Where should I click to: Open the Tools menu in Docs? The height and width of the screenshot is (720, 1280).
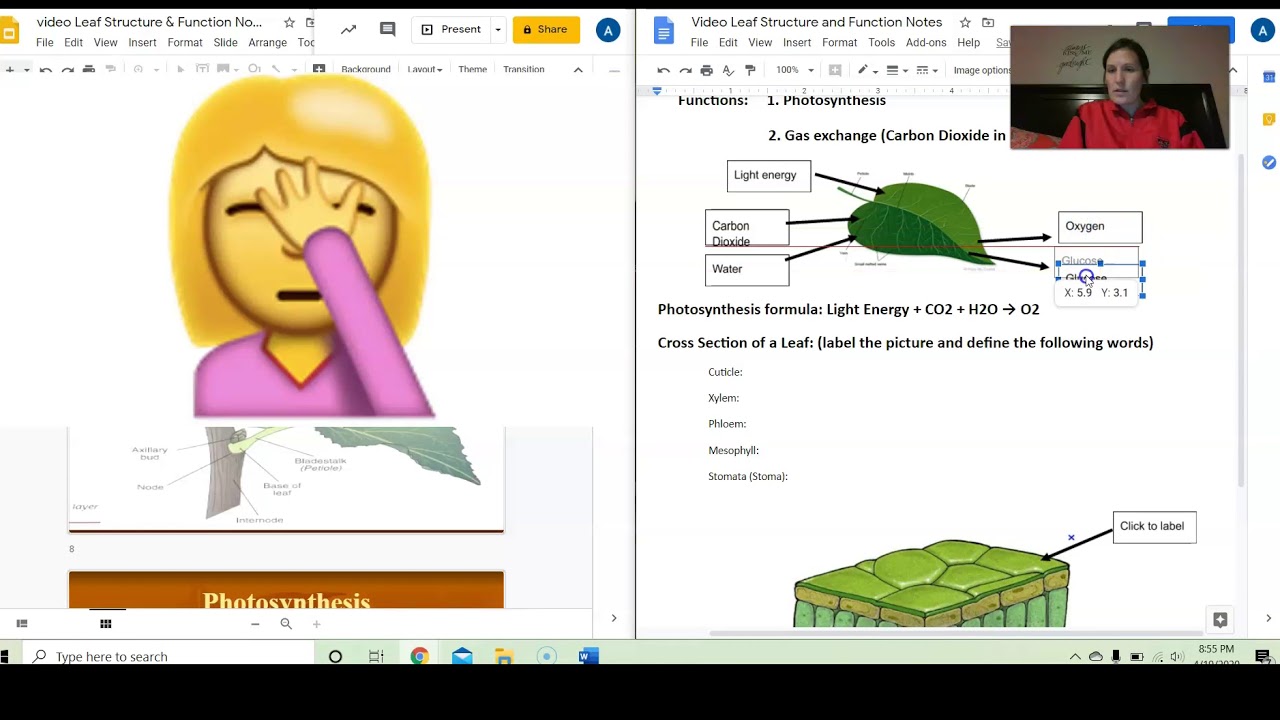pyautogui.click(x=881, y=43)
